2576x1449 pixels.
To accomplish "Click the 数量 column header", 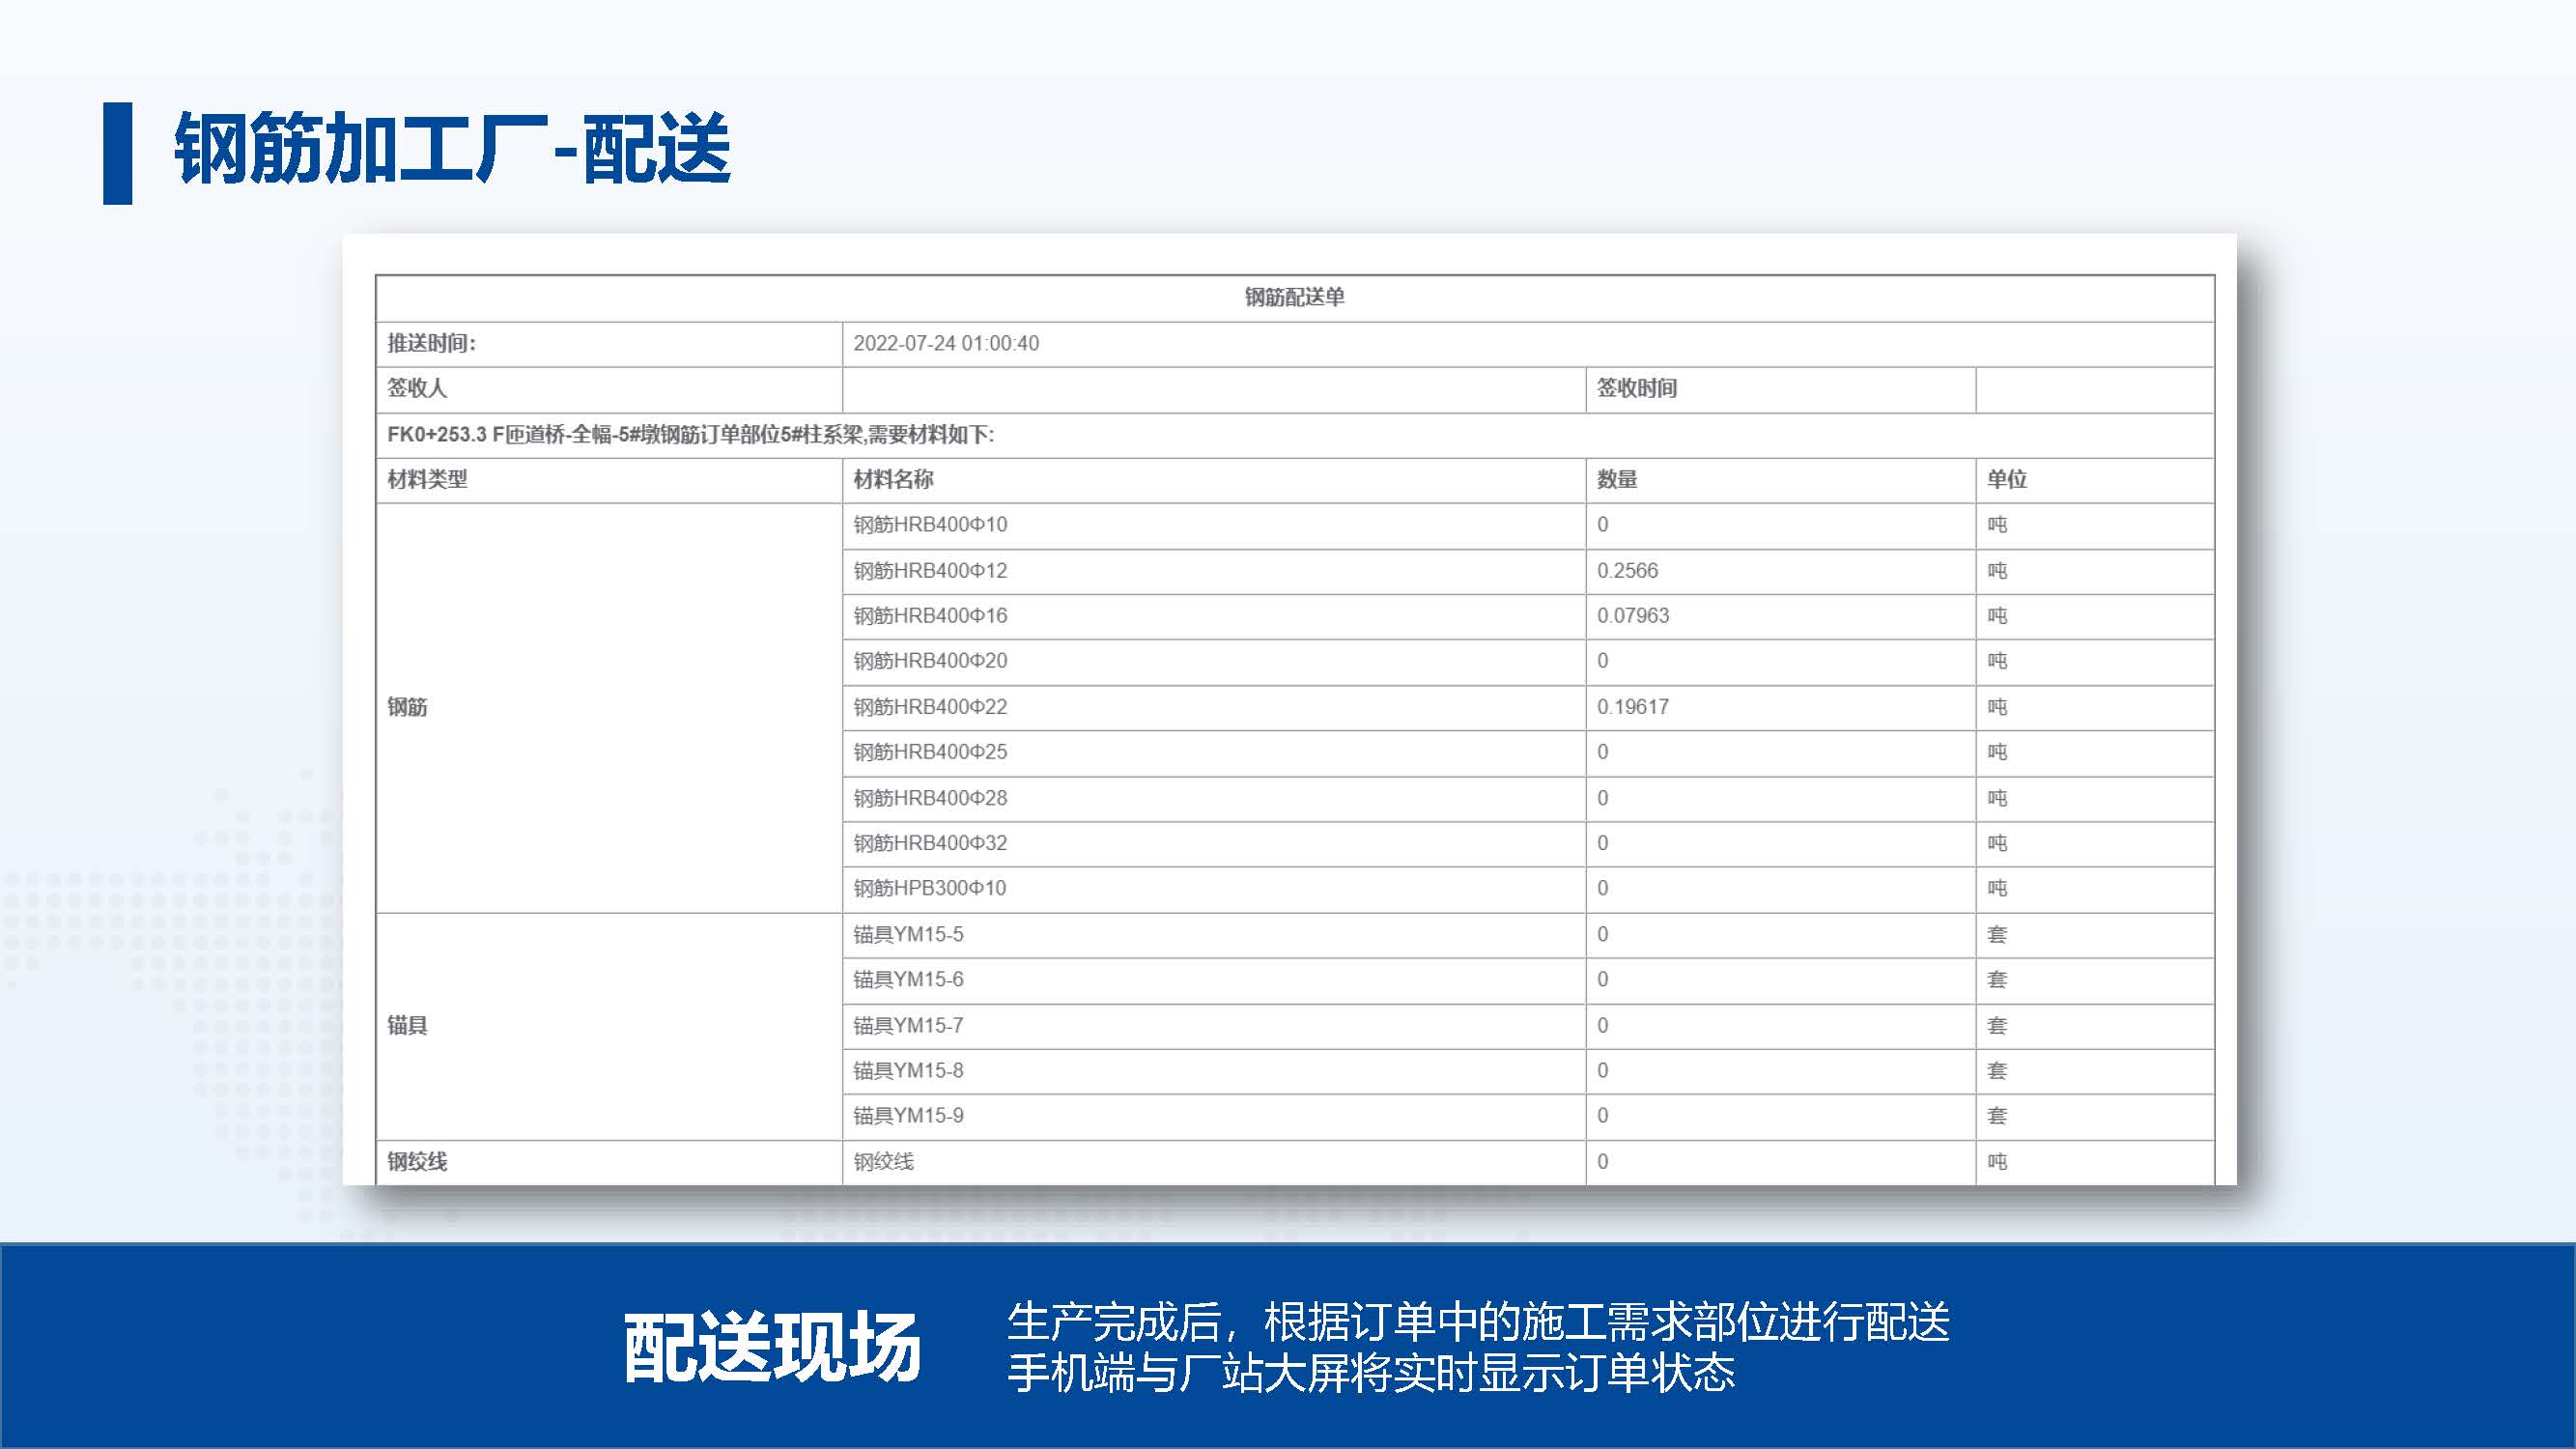I will pos(1616,479).
